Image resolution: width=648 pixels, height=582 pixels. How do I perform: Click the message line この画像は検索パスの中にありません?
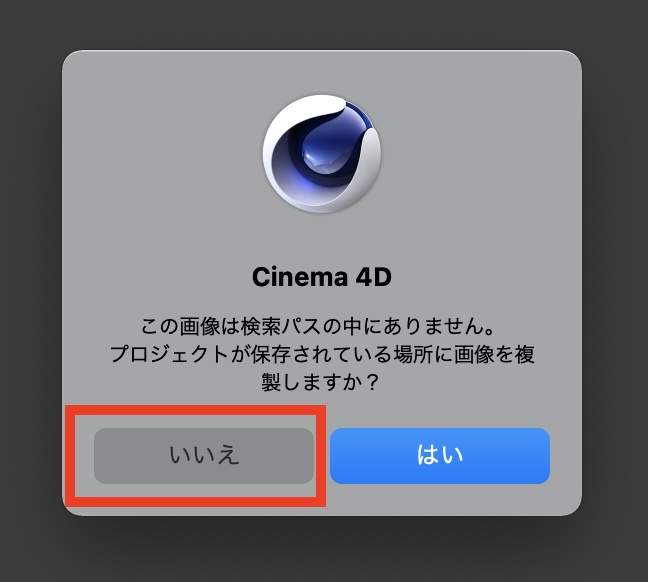click(318, 326)
